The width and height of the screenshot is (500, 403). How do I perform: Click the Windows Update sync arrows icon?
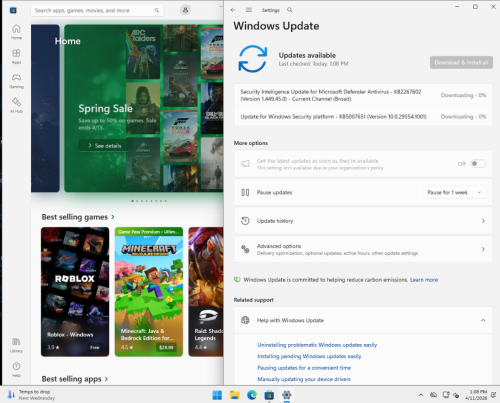coord(253,59)
